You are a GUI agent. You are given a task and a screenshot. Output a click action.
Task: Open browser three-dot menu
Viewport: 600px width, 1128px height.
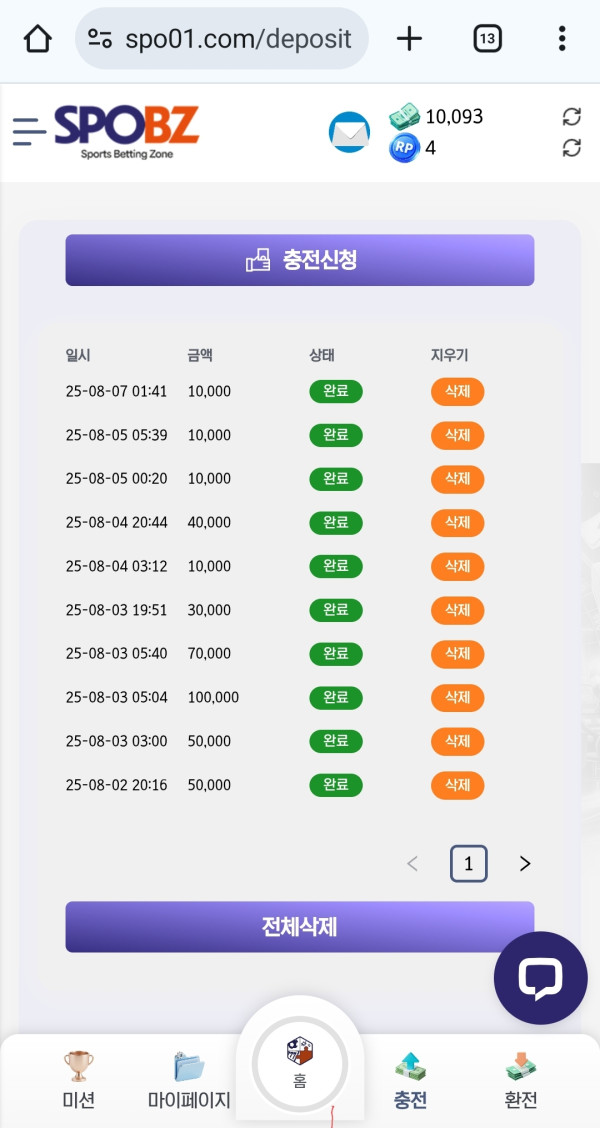[562, 39]
